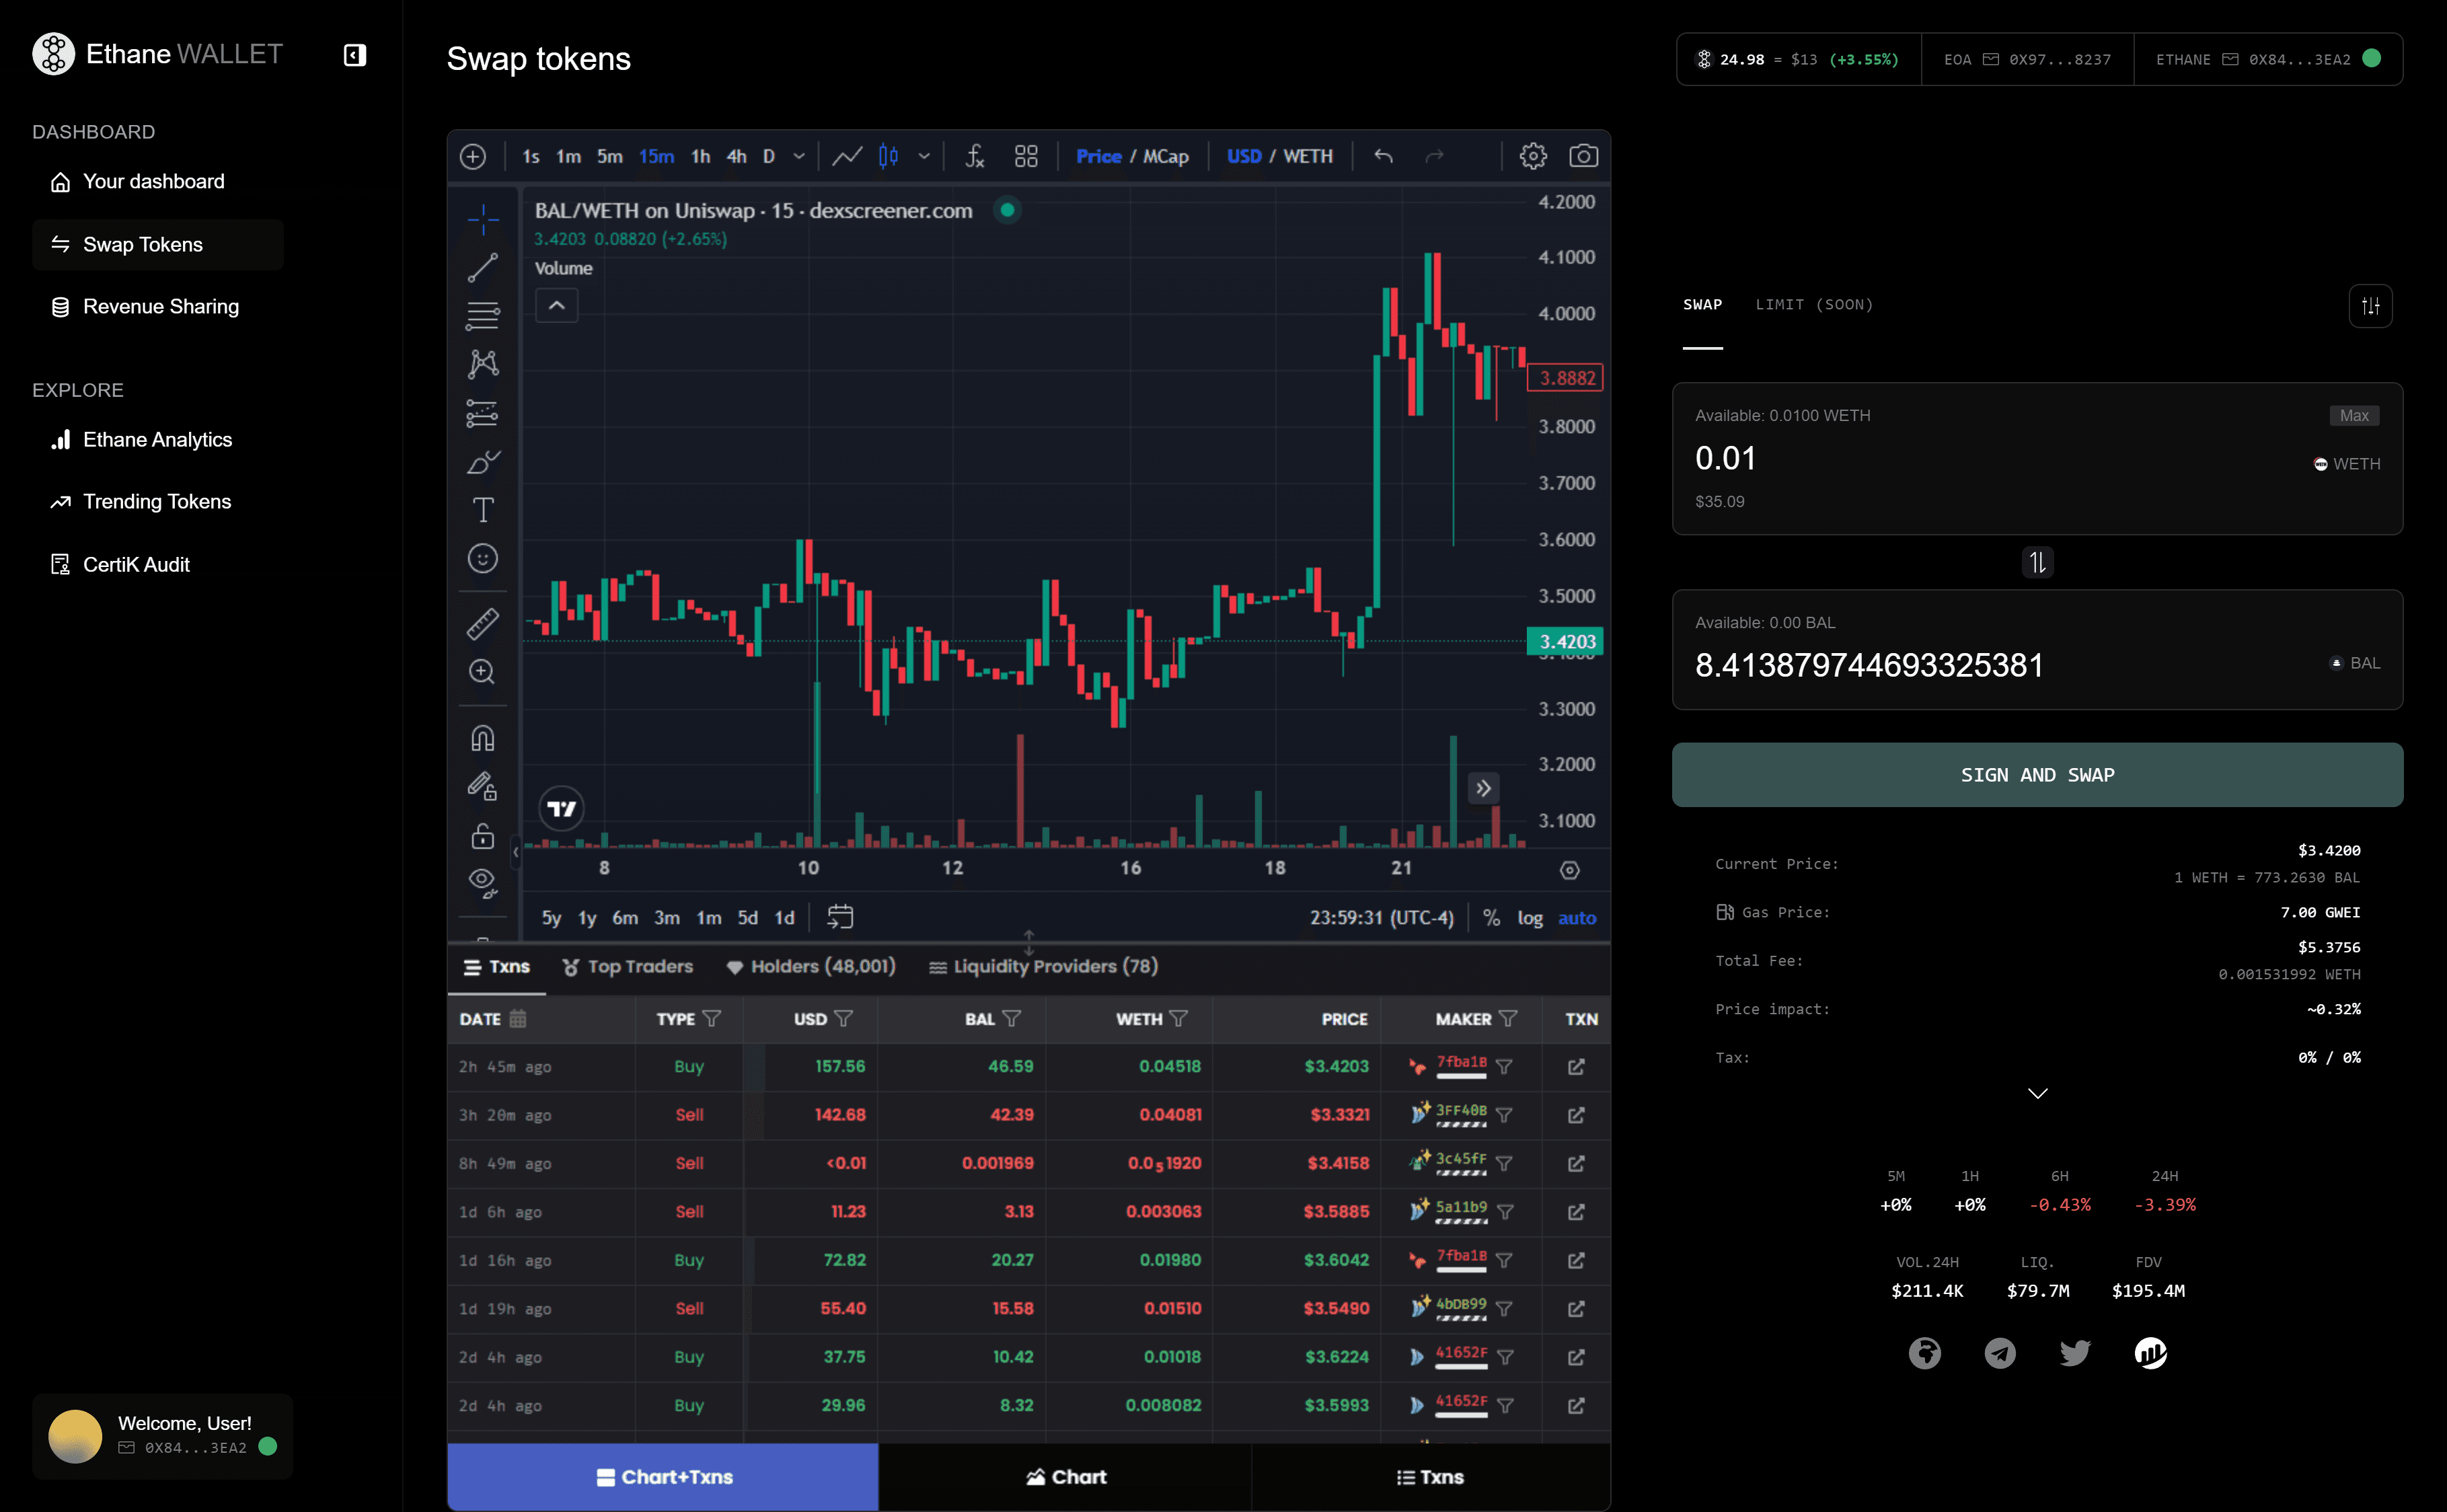Click the chart screenshot camera icon

click(1583, 156)
